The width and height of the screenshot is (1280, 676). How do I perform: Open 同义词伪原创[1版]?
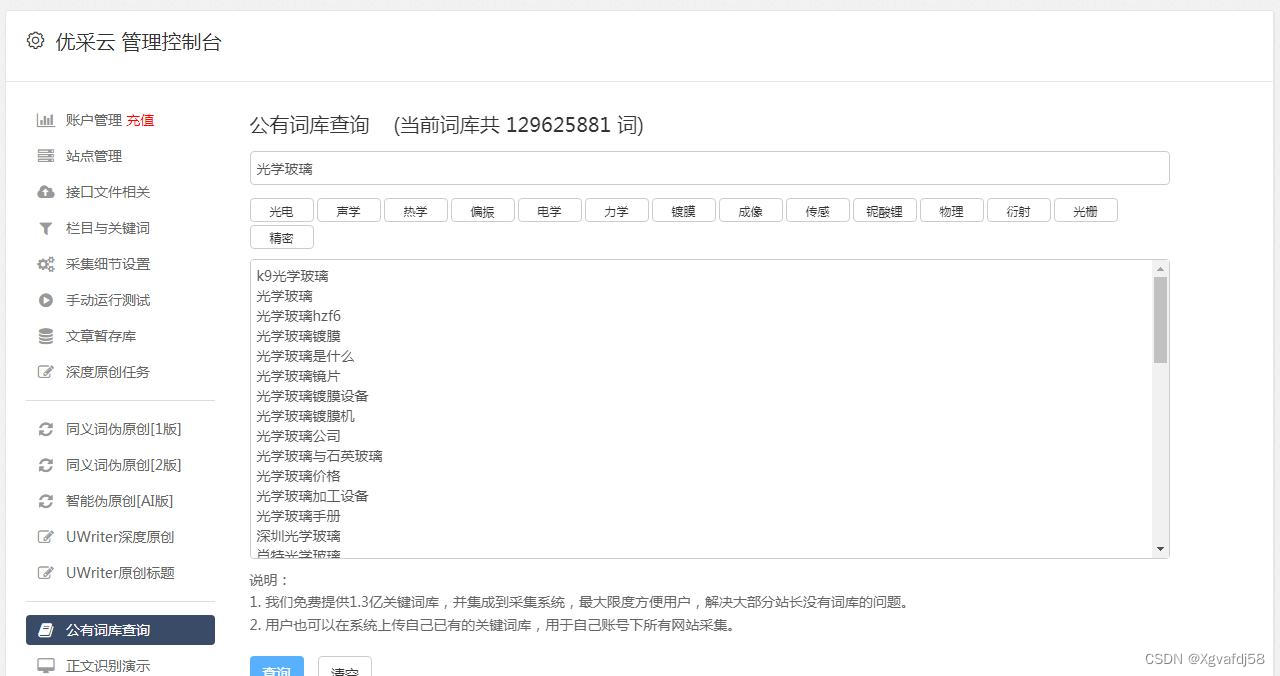pyautogui.click(x=124, y=429)
